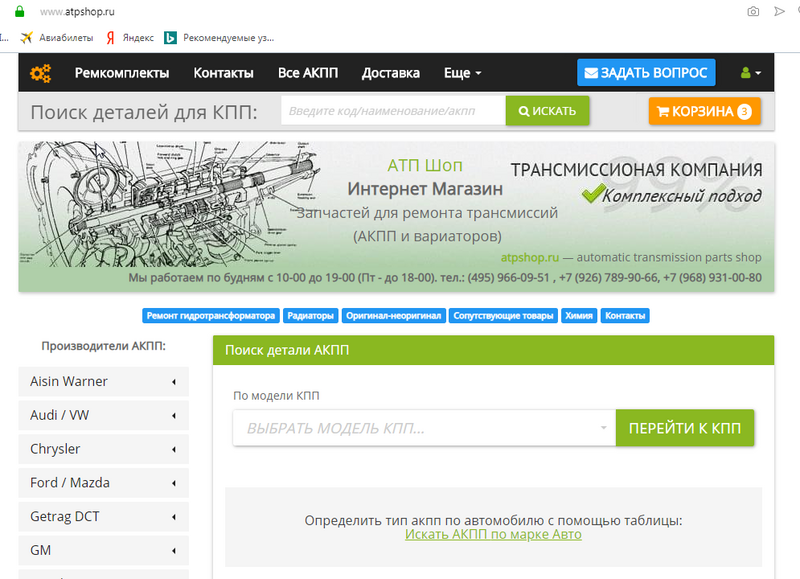This screenshot has width=800, height=579.
Task: Open the Ремкомплекты menu item
Action: tap(122, 73)
